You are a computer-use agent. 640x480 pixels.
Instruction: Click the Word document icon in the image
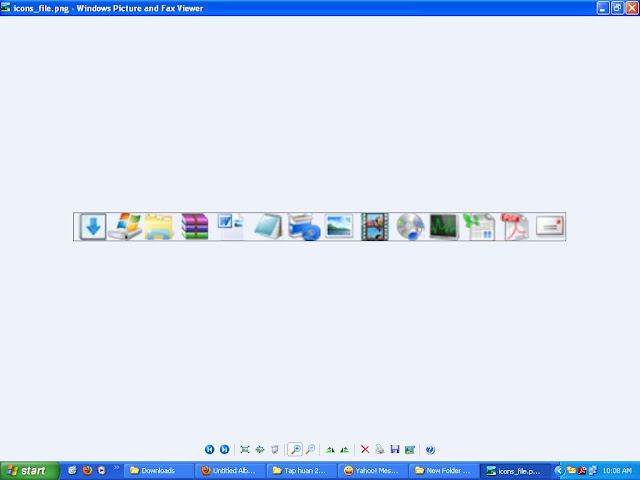point(230,227)
